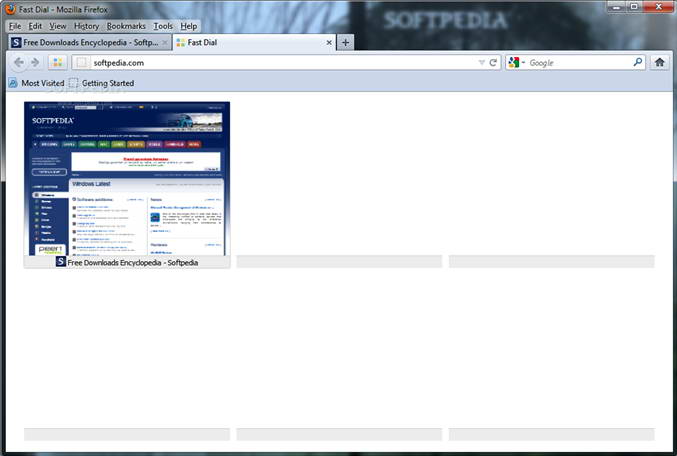This screenshot has height=456, width=677.
Task: Maximize the Firefox window
Action: (634, 6)
